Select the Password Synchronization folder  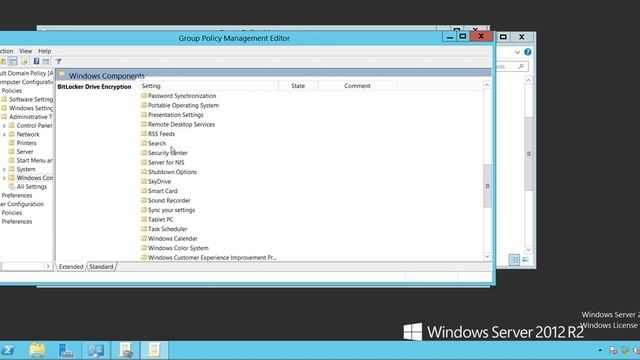coord(182,96)
